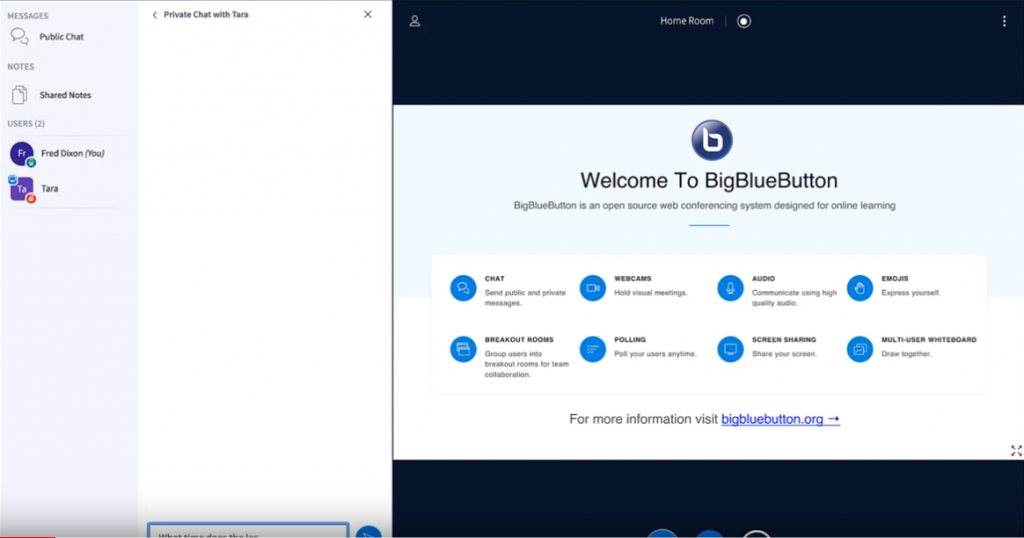
Task: Click the MESSAGES section header
Action: (x=28, y=16)
